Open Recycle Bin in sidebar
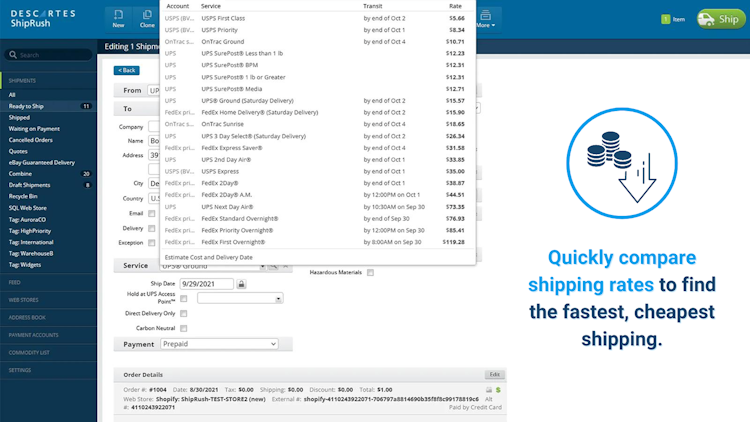750x422 pixels. click(23, 196)
